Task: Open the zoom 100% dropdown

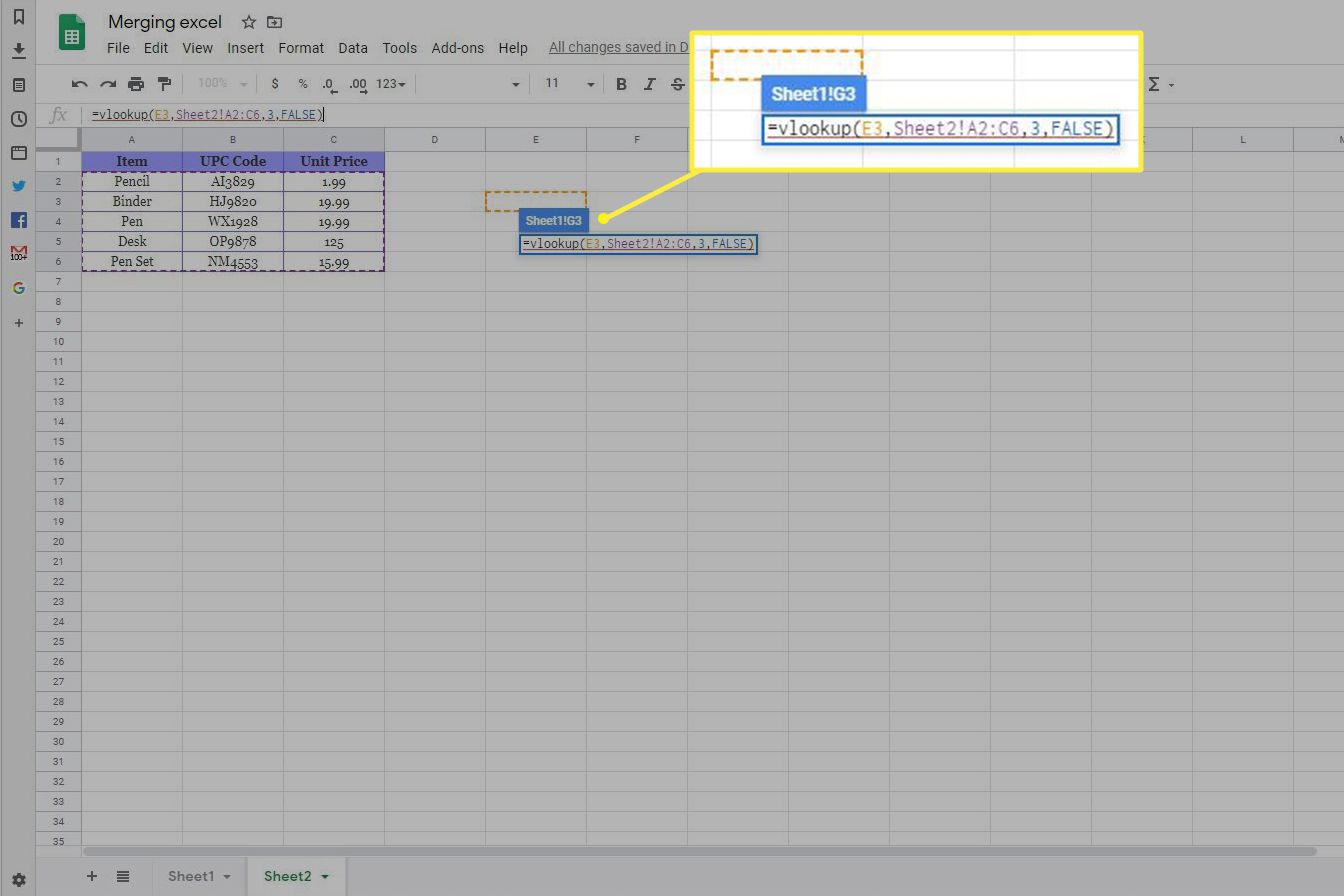Action: tap(222, 84)
